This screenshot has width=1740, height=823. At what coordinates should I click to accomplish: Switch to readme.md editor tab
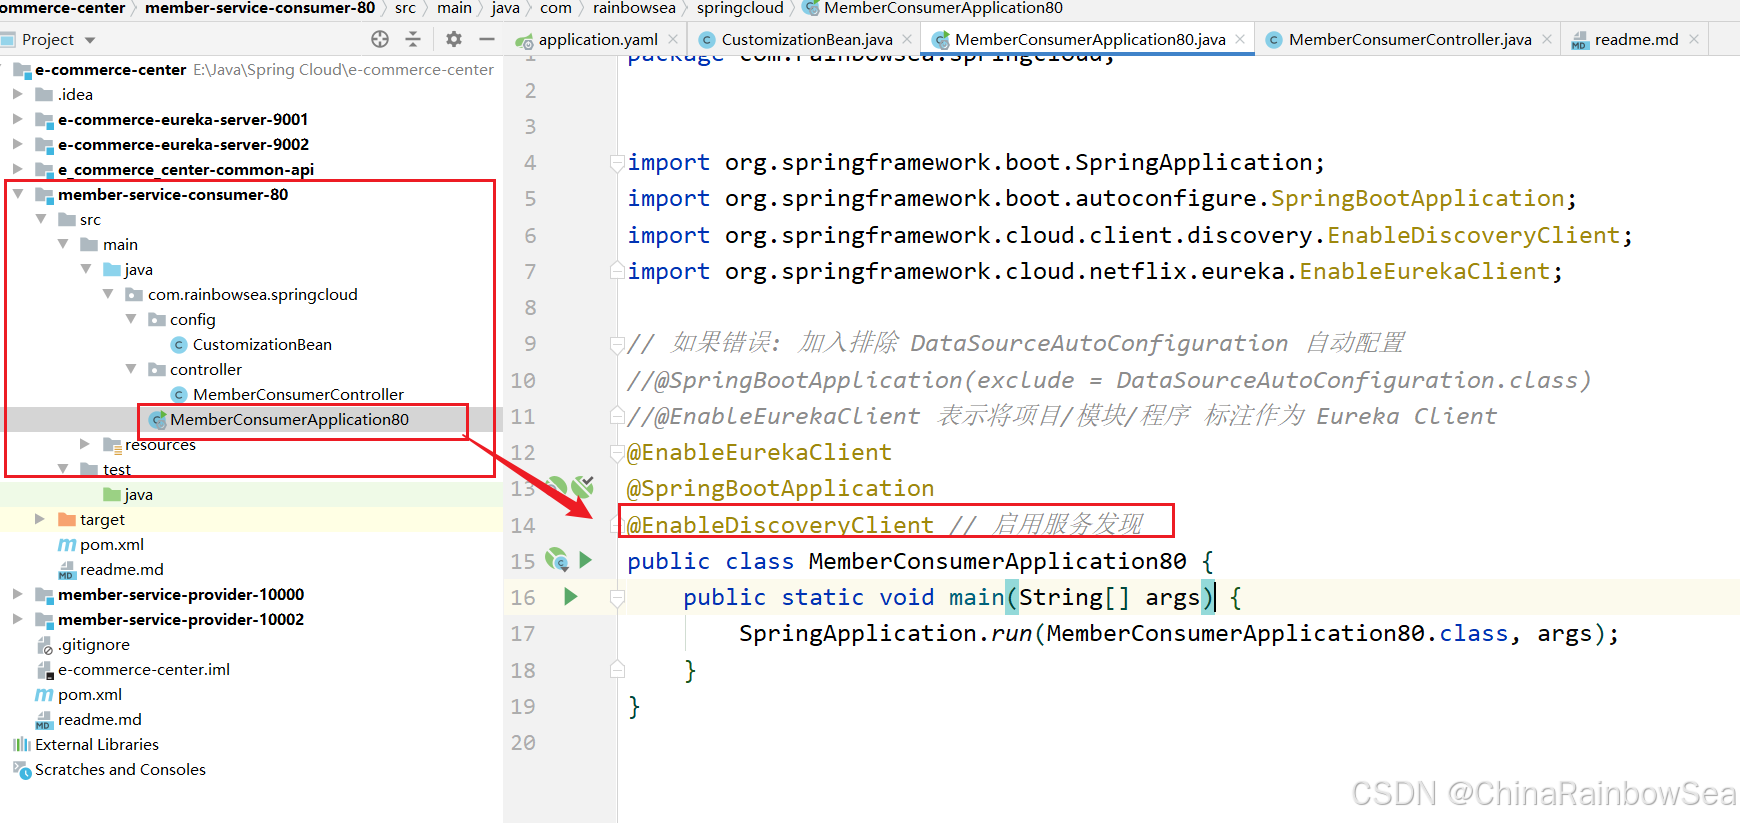[x=1636, y=39]
